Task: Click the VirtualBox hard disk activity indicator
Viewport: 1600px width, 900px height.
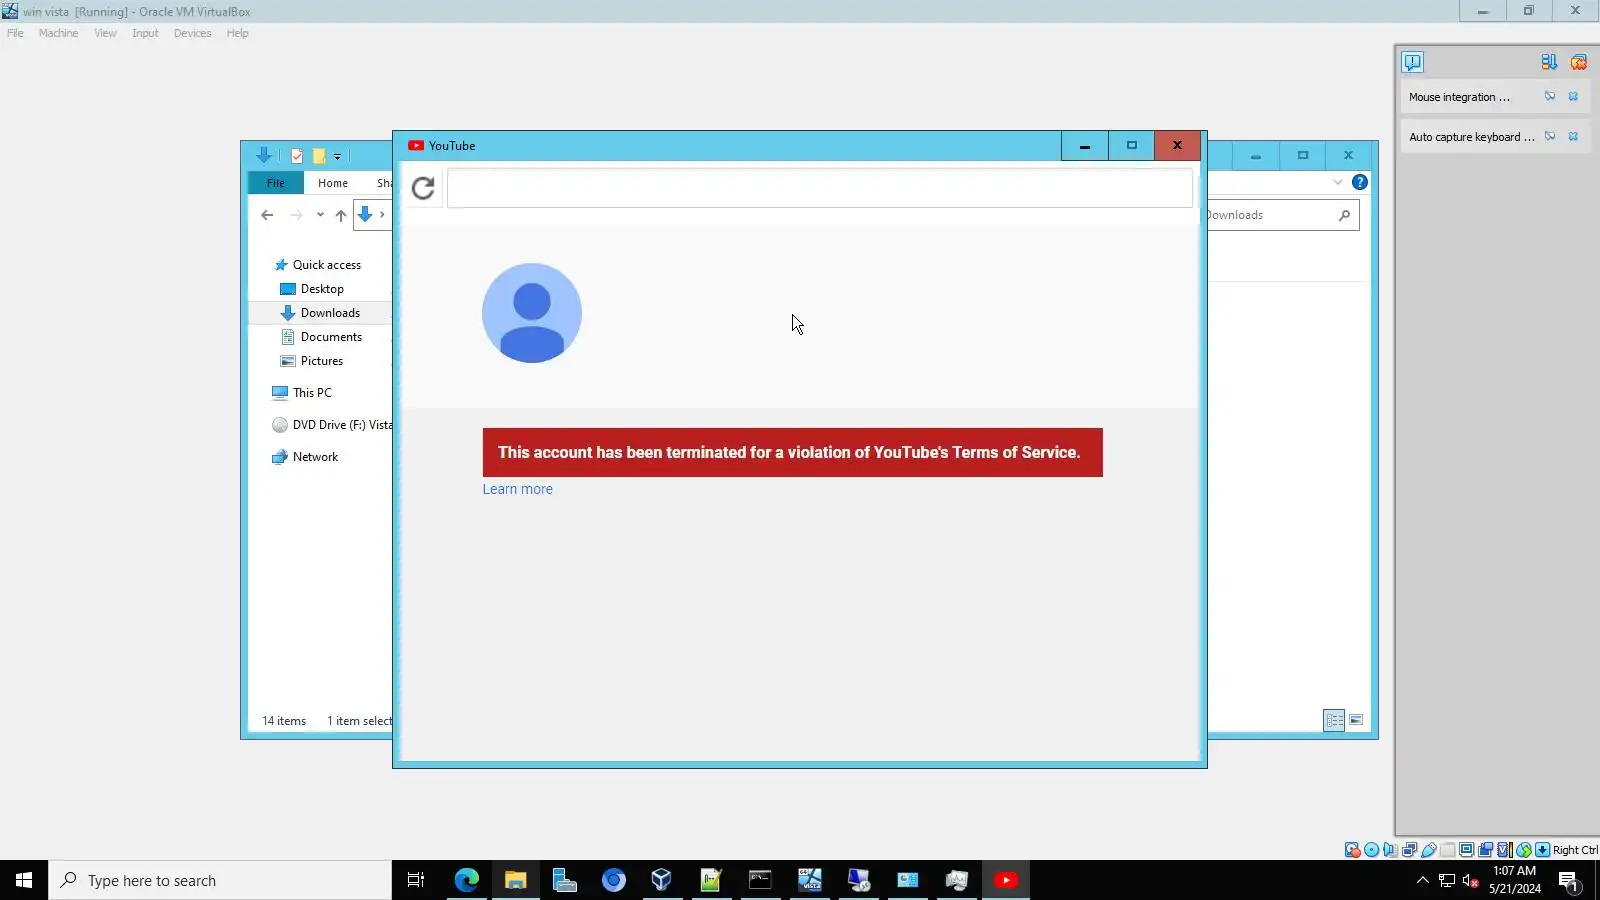Action: 1352,850
